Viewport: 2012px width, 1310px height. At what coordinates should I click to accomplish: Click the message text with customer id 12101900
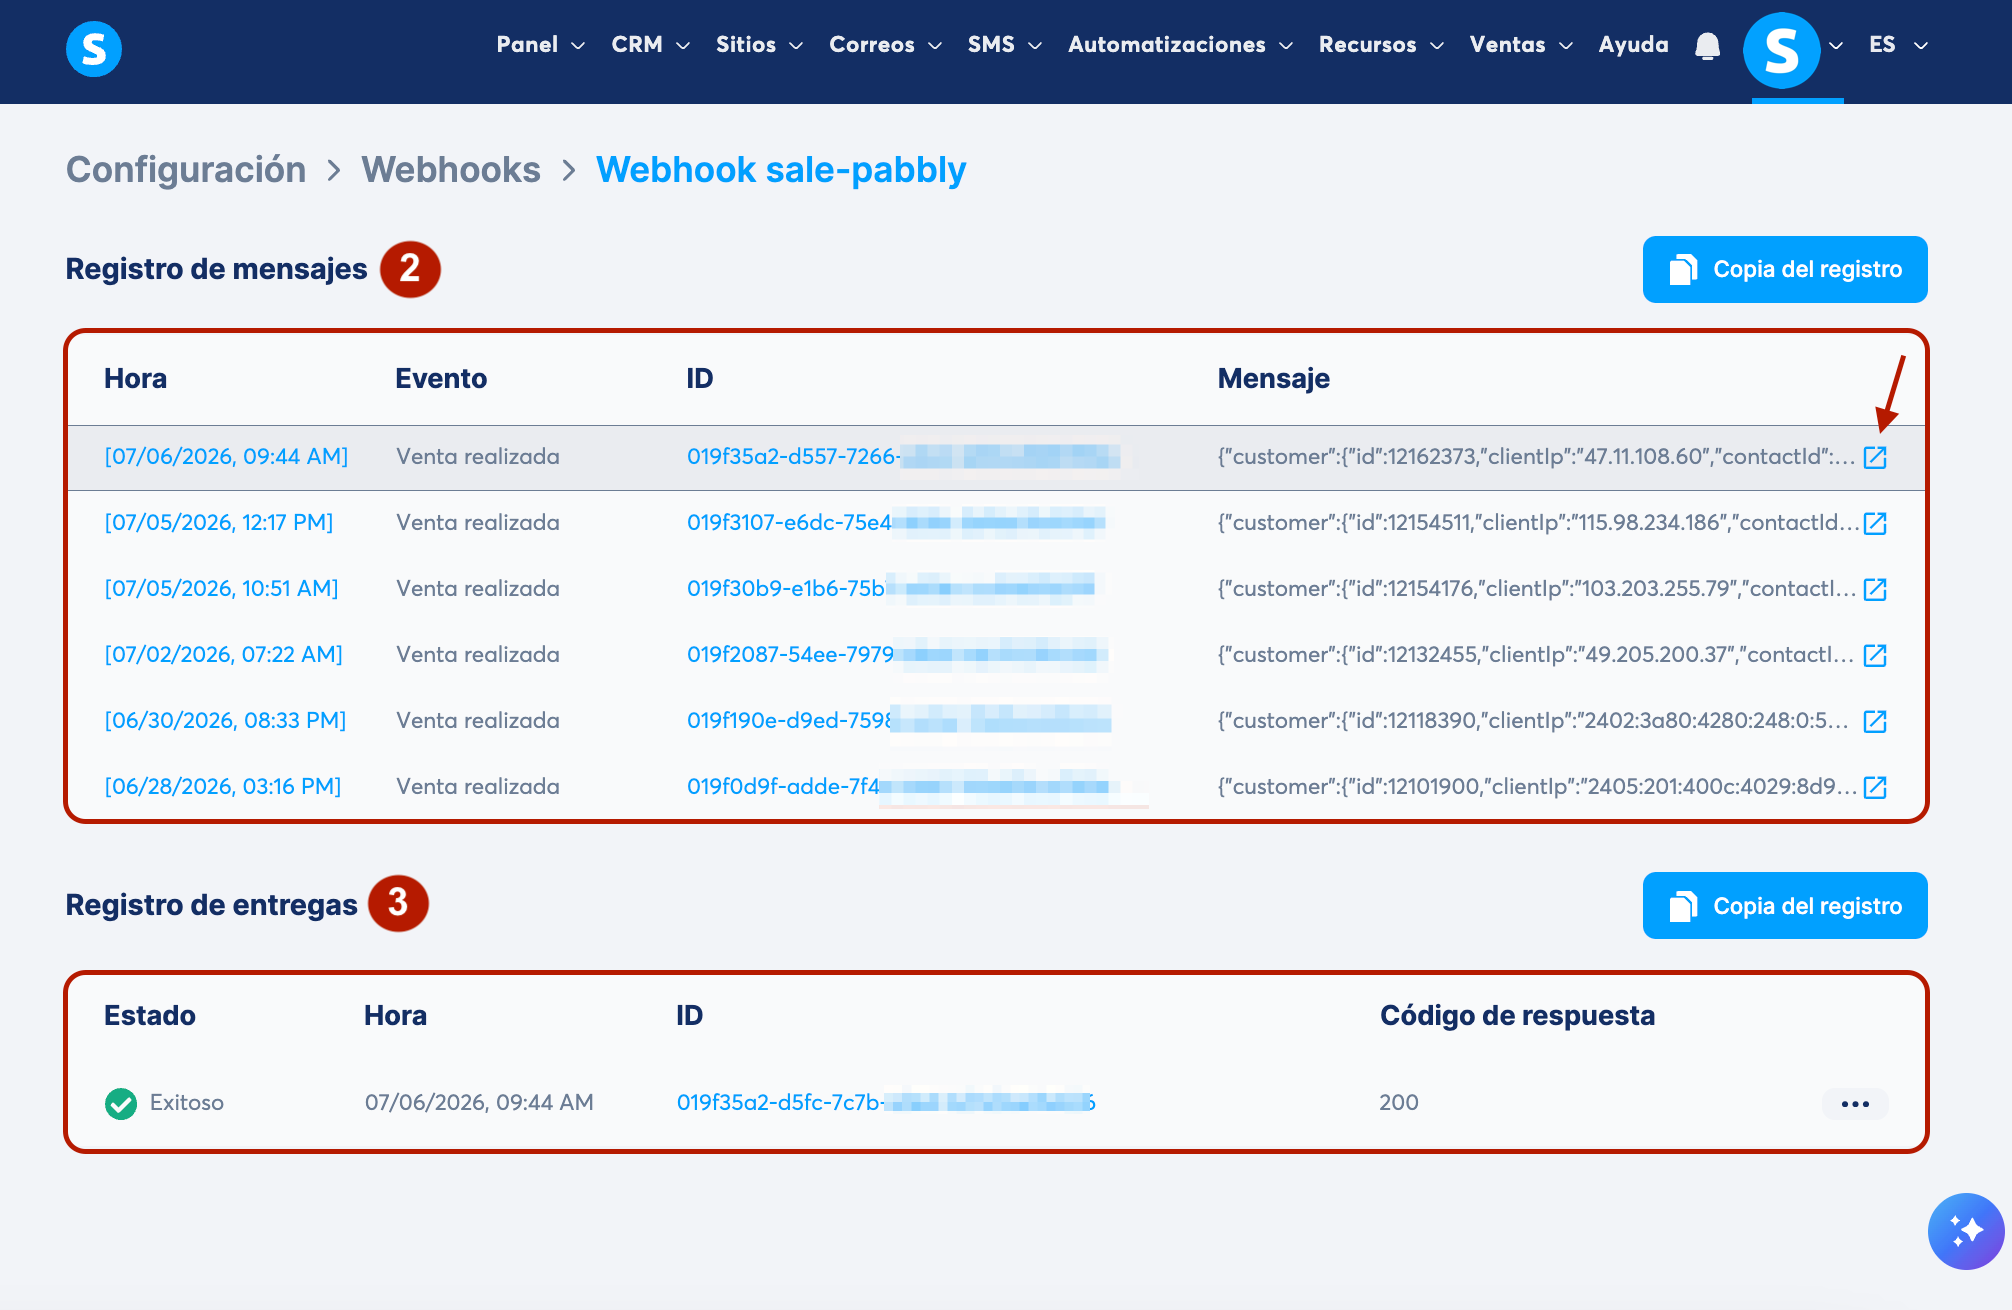1537,787
